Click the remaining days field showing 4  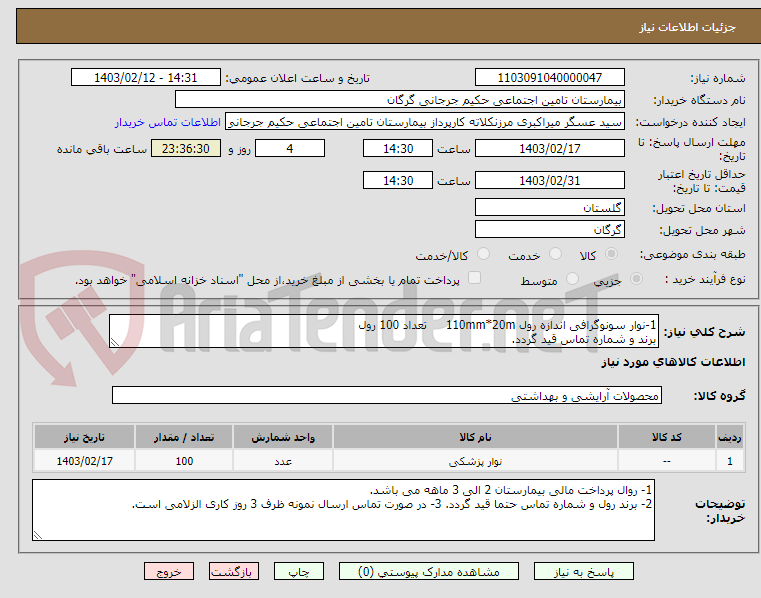coord(290,149)
